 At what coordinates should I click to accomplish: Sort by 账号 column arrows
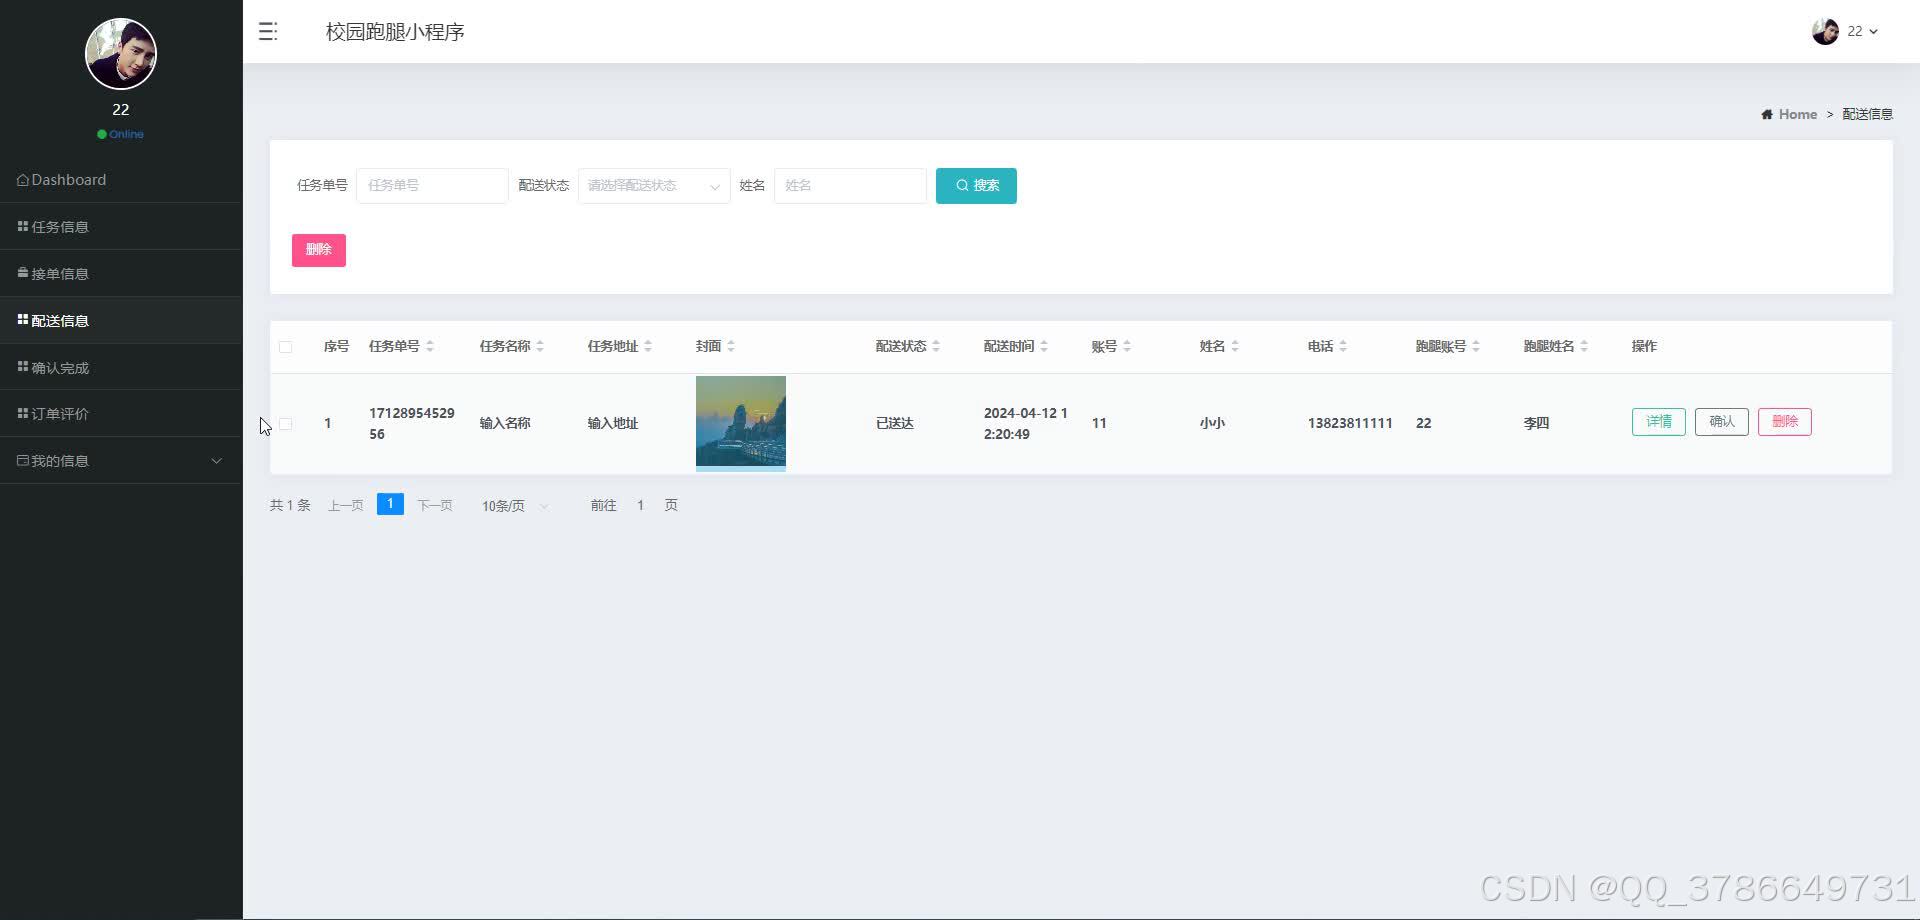(1127, 347)
